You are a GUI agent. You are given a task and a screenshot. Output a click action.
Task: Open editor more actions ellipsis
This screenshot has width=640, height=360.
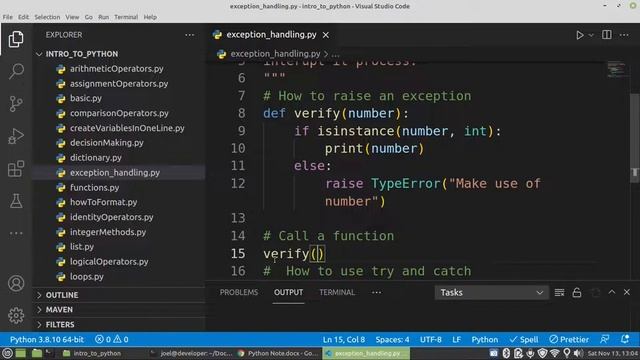pyautogui.click(x=624, y=35)
